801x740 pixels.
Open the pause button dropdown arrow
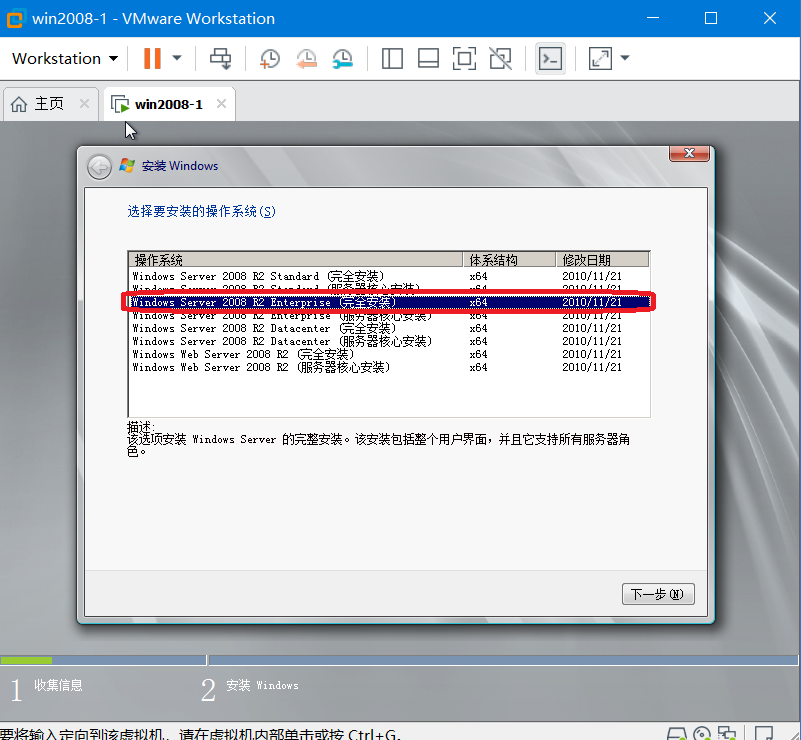176,58
